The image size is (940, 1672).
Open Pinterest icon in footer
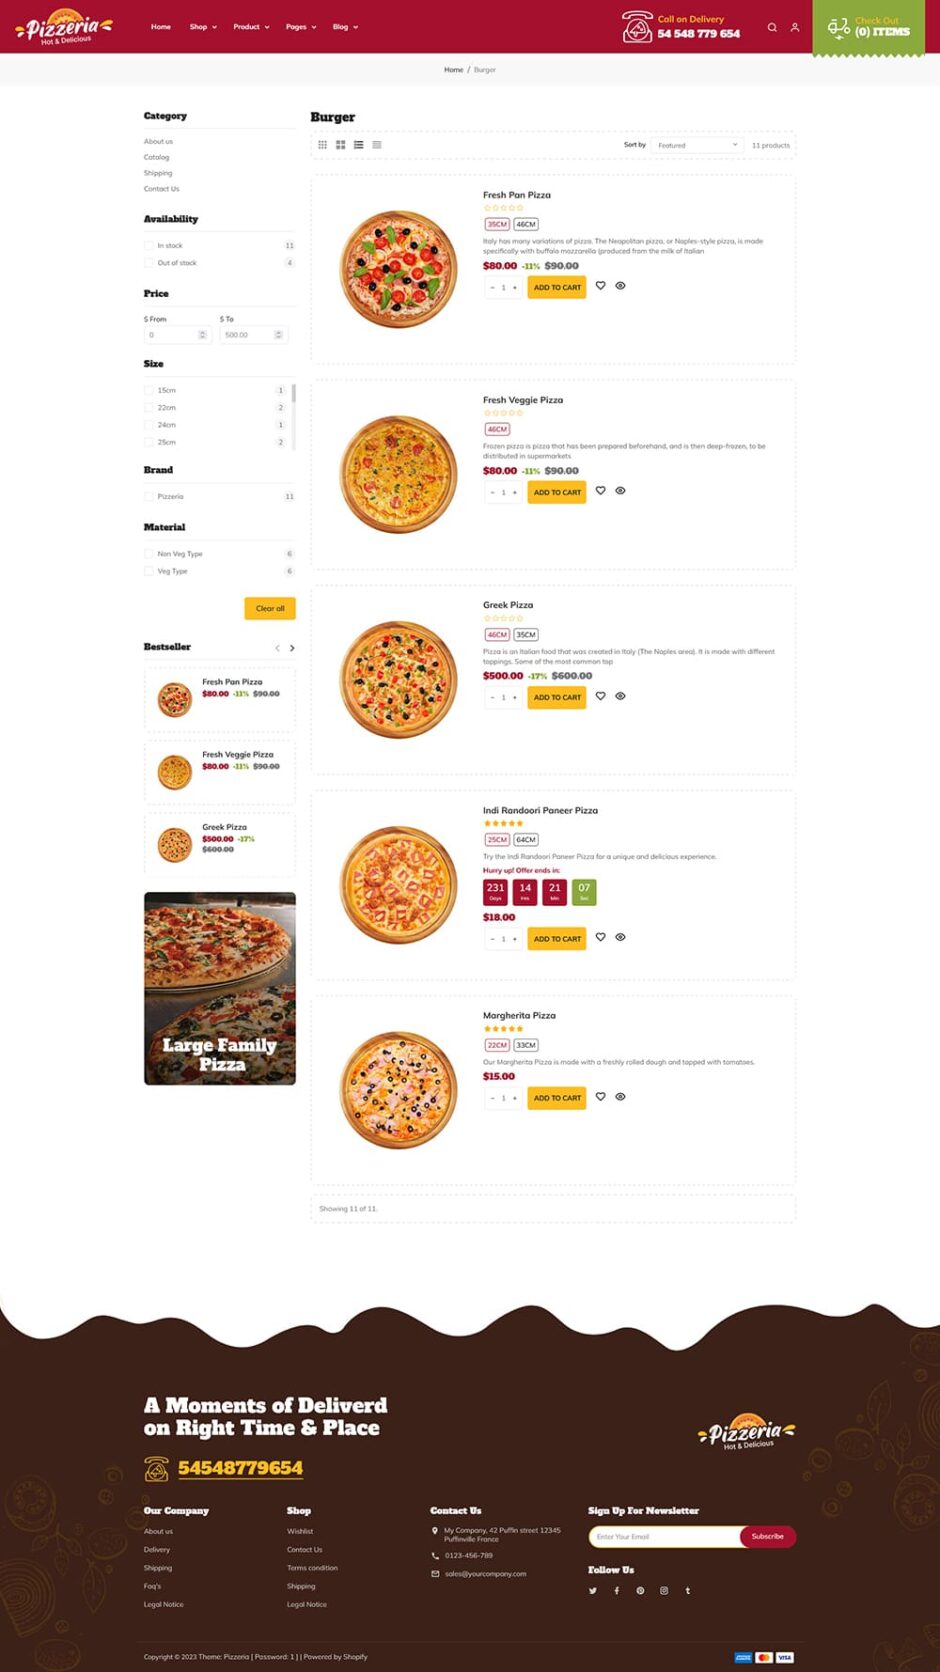[640, 1590]
